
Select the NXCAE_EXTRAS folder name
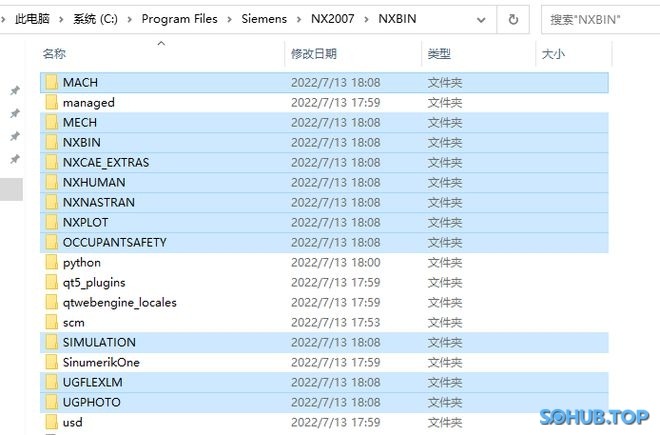[x=106, y=163]
